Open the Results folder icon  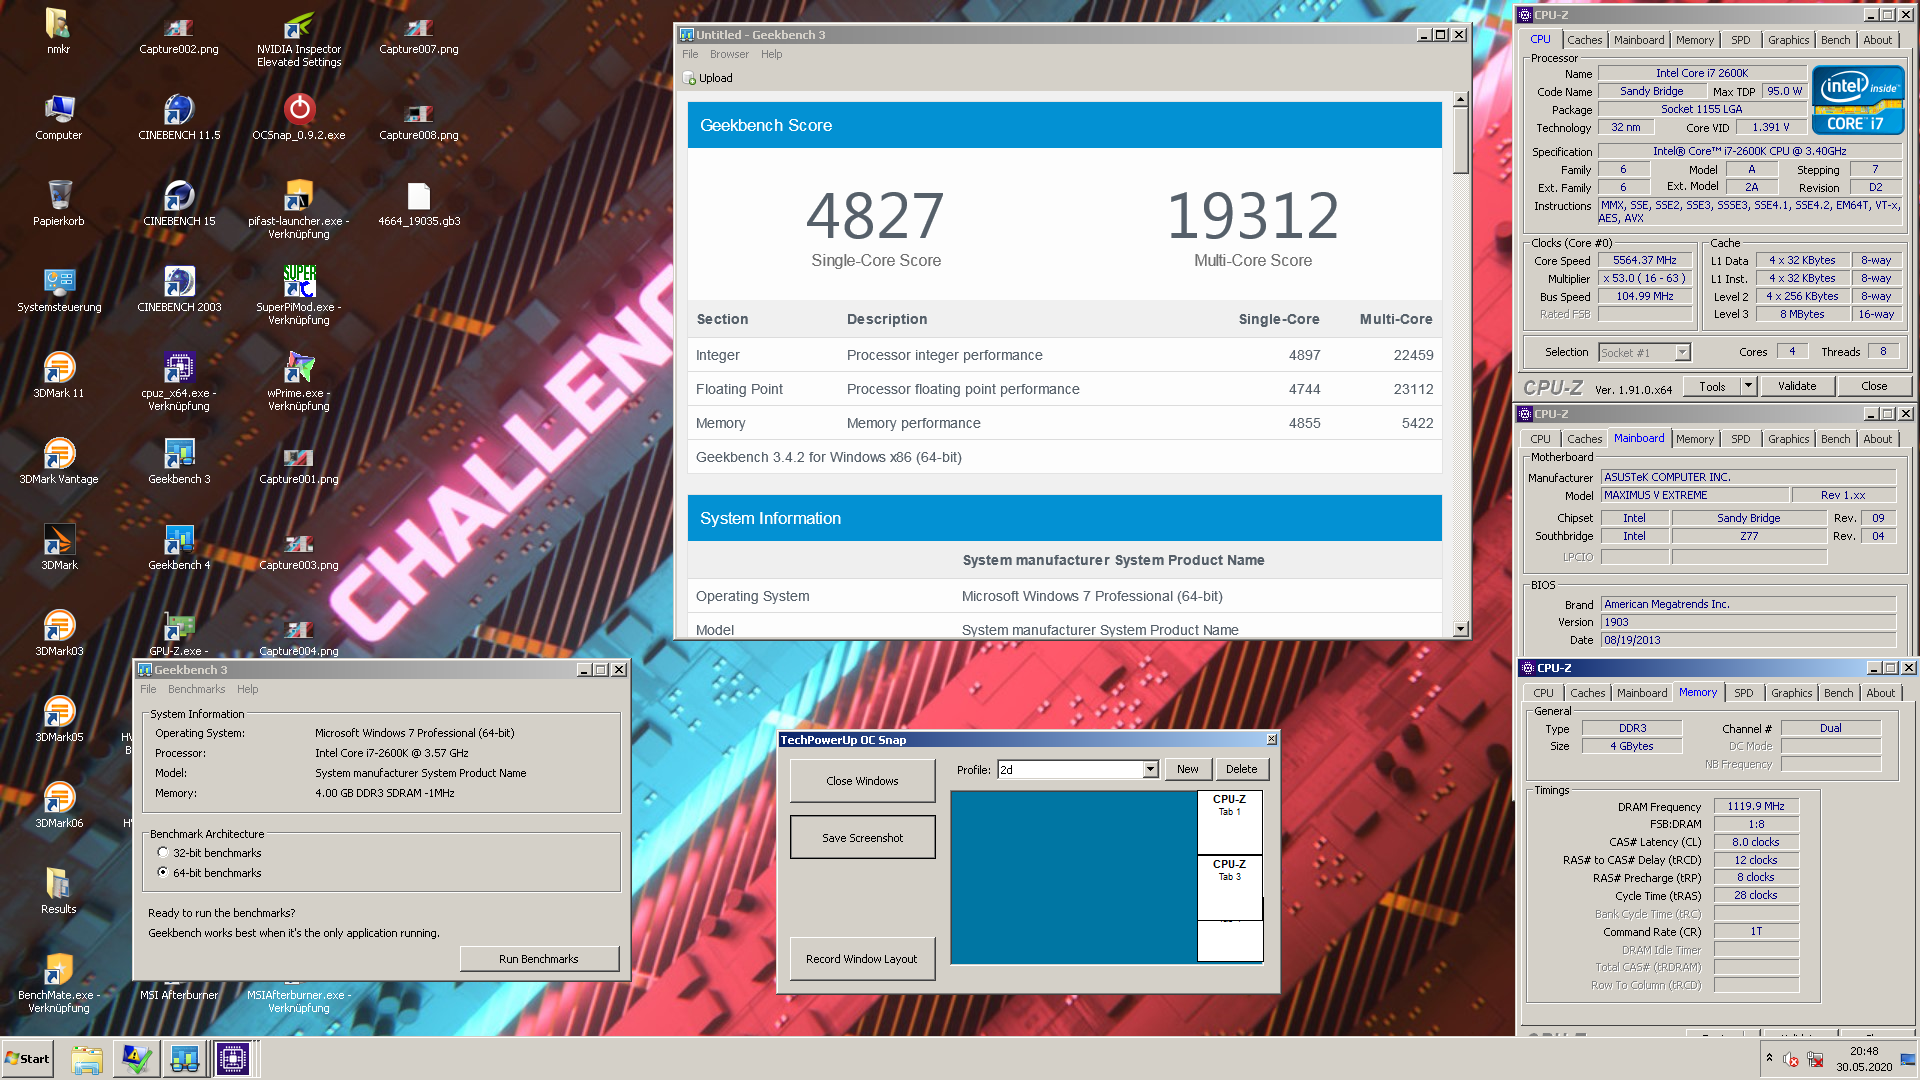tap(59, 891)
